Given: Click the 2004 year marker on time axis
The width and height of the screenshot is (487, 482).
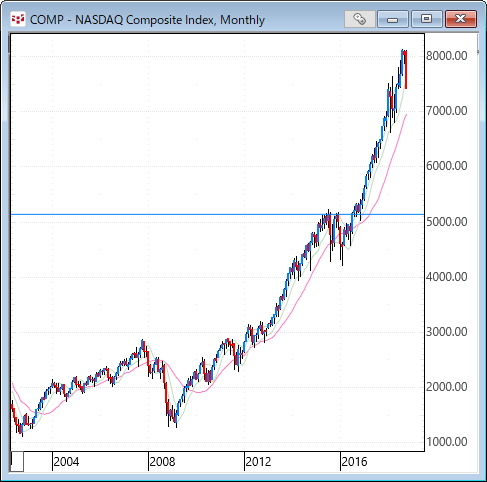Looking at the screenshot, I should pyautogui.click(x=66, y=462).
